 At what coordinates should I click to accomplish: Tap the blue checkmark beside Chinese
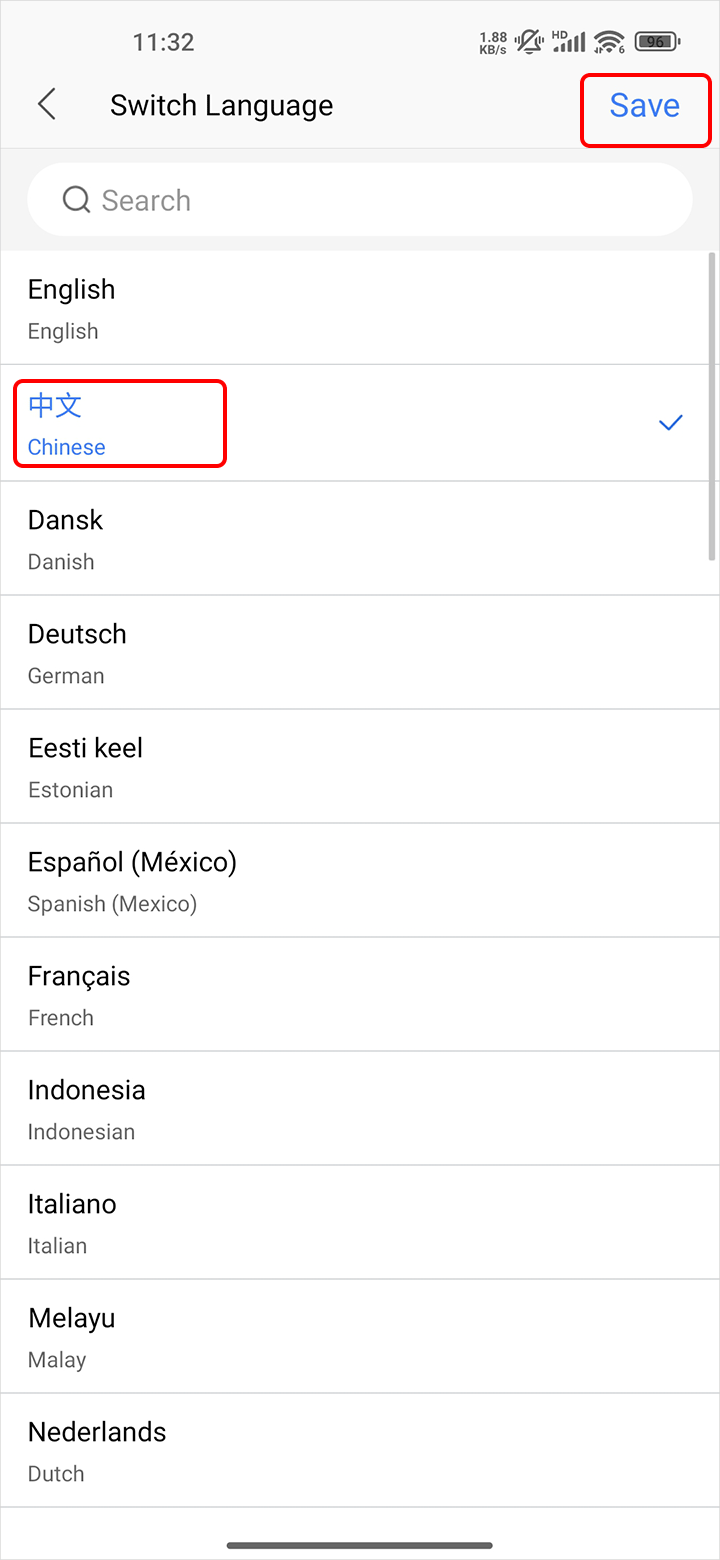point(670,423)
